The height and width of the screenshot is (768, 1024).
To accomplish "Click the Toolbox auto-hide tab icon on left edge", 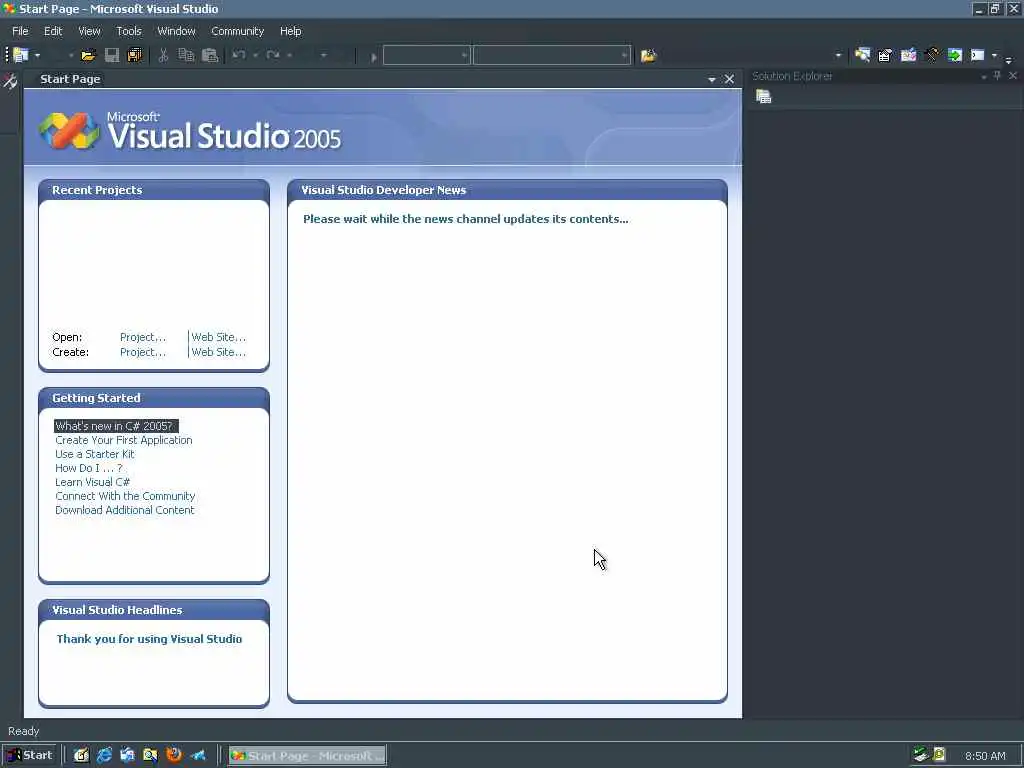I will pos(10,82).
